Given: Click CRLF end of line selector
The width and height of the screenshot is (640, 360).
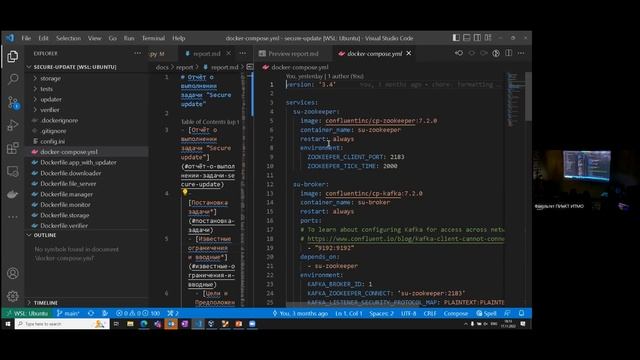Looking at the screenshot, I should [430, 313].
